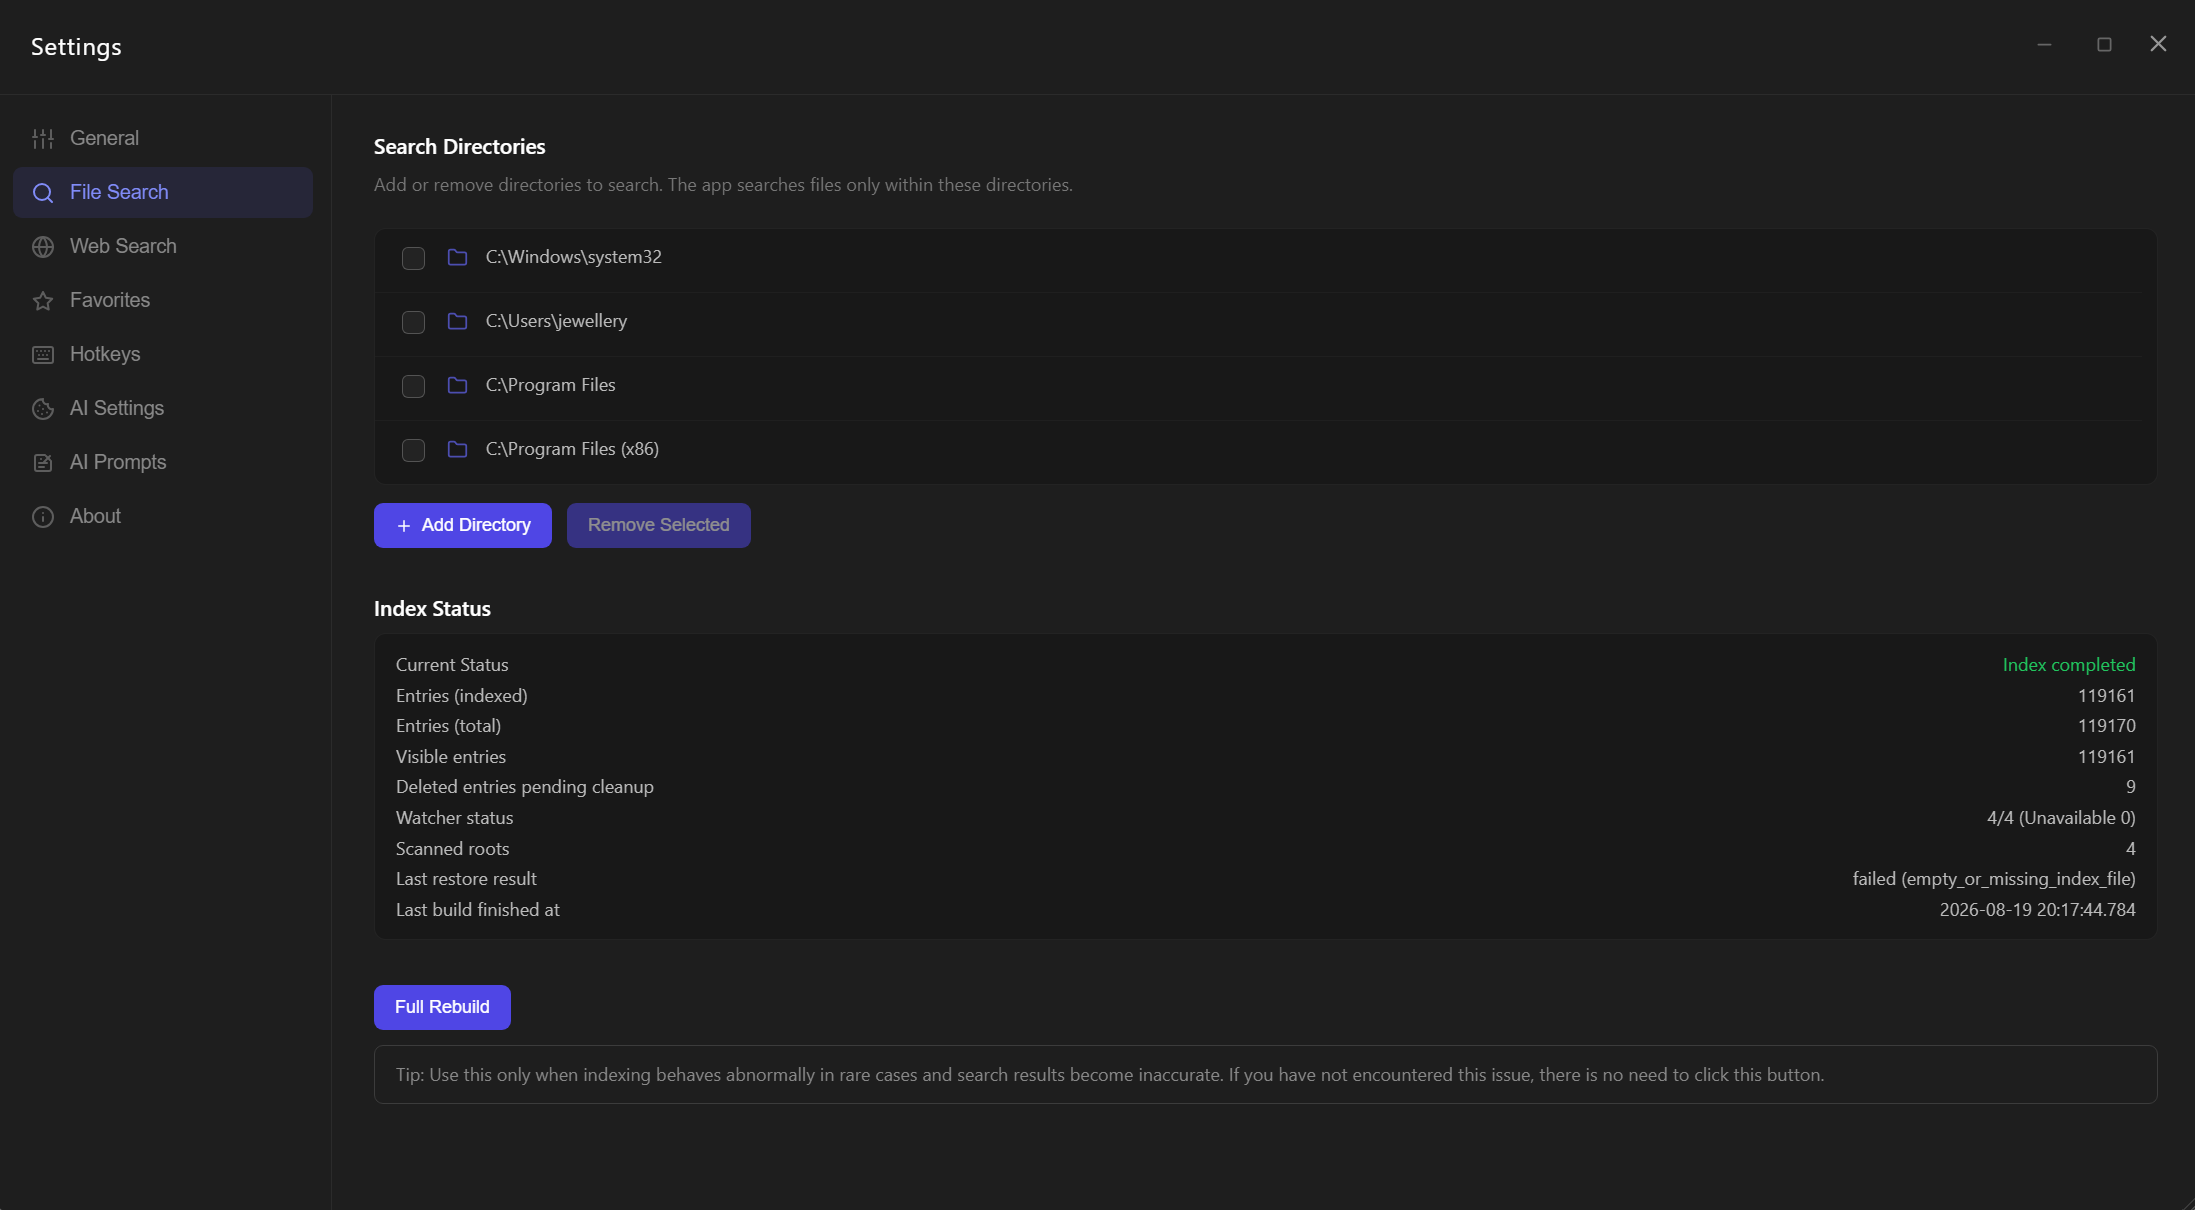This screenshot has width=2195, height=1210.
Task: Click folder icon for C:\Users\jewellery
Action: point(457,322)
